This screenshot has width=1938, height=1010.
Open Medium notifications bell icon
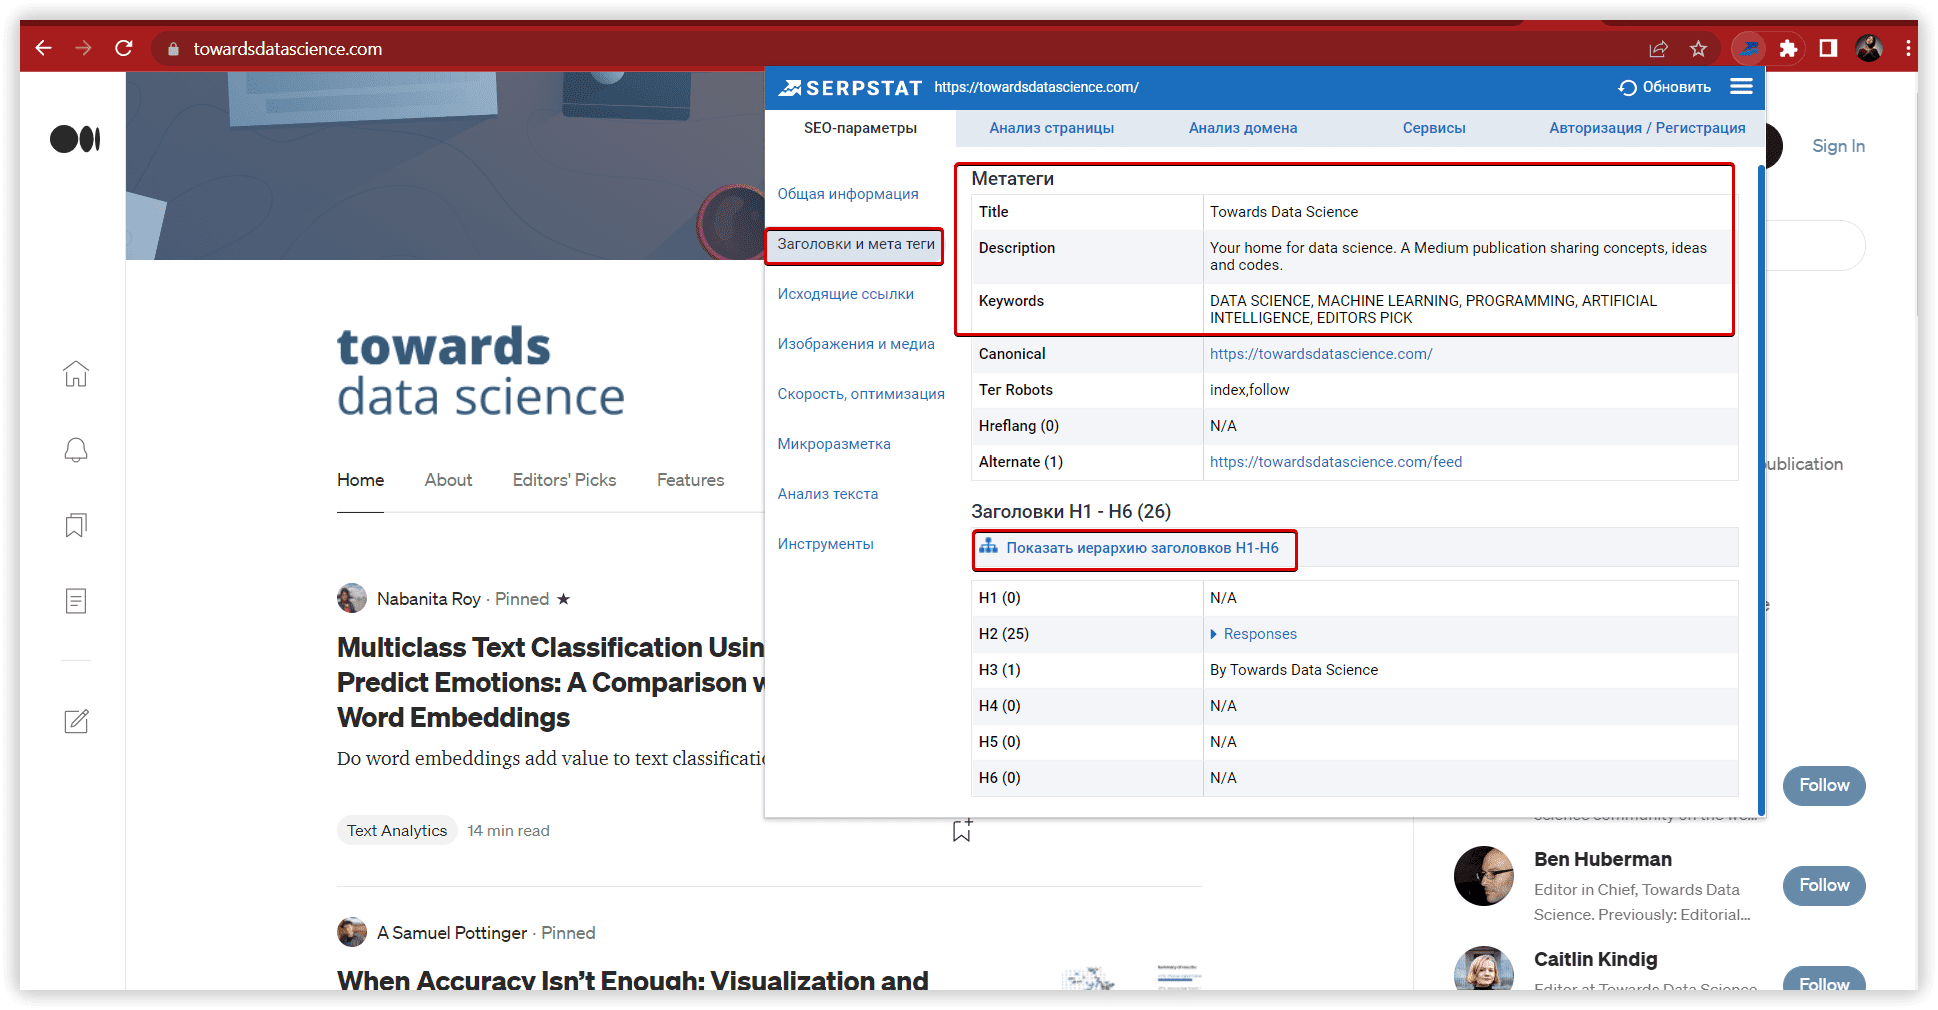(x=76, y=450)
